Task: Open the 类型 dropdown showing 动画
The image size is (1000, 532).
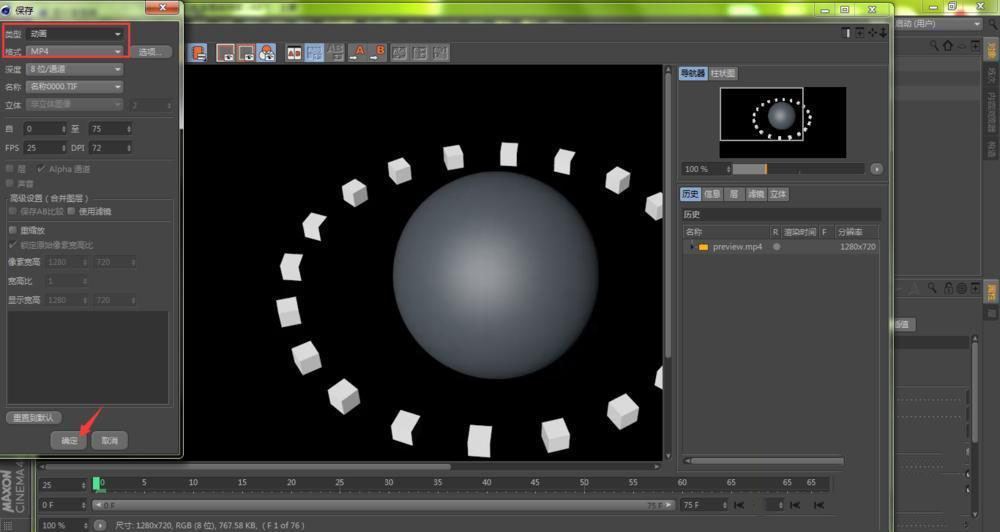Action: click(75, 34)
